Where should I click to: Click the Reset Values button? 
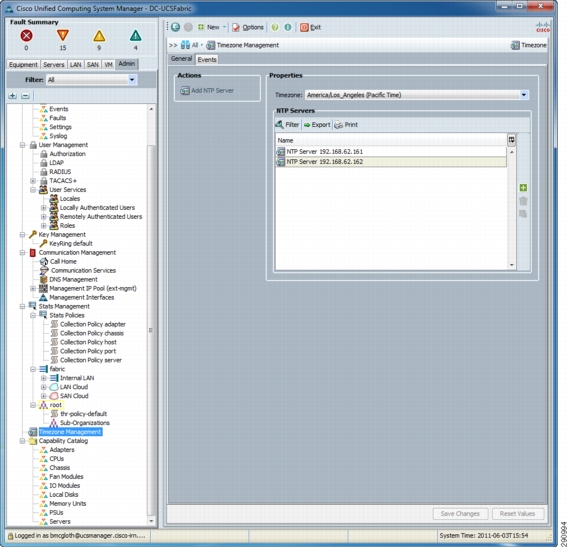(517, 514)
